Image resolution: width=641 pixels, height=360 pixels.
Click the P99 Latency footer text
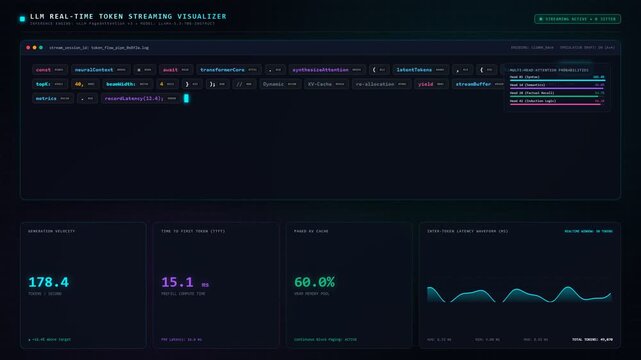pyautogui.click(x=182, y=340)
